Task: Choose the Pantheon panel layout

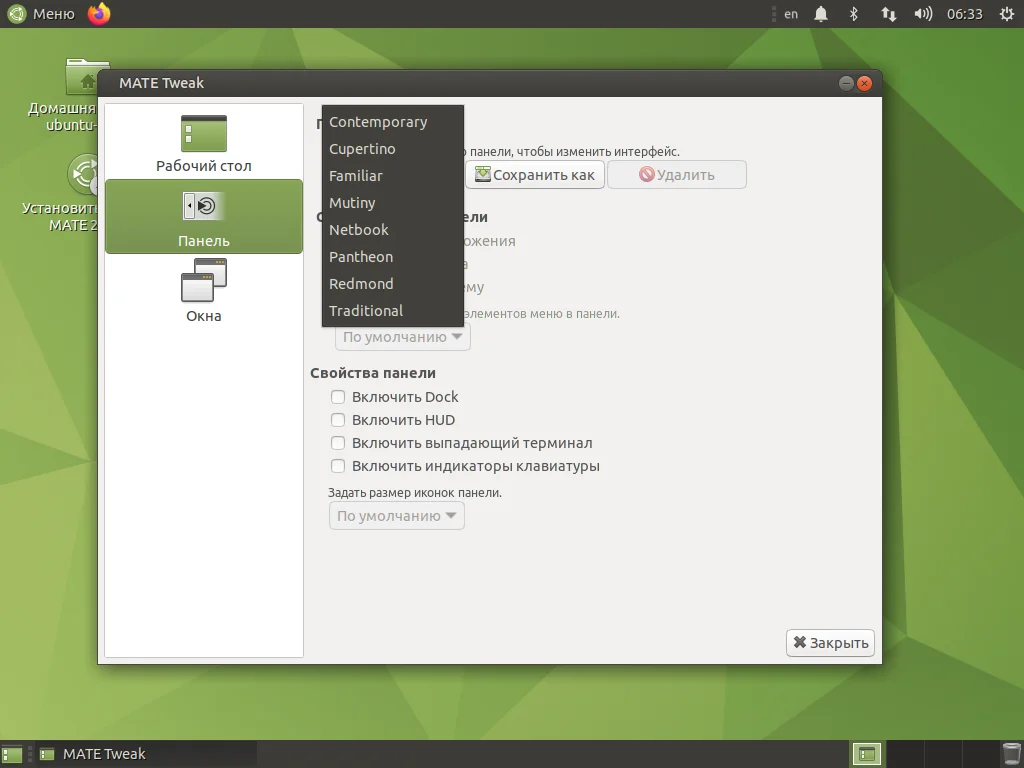Action: coord(392,257)
